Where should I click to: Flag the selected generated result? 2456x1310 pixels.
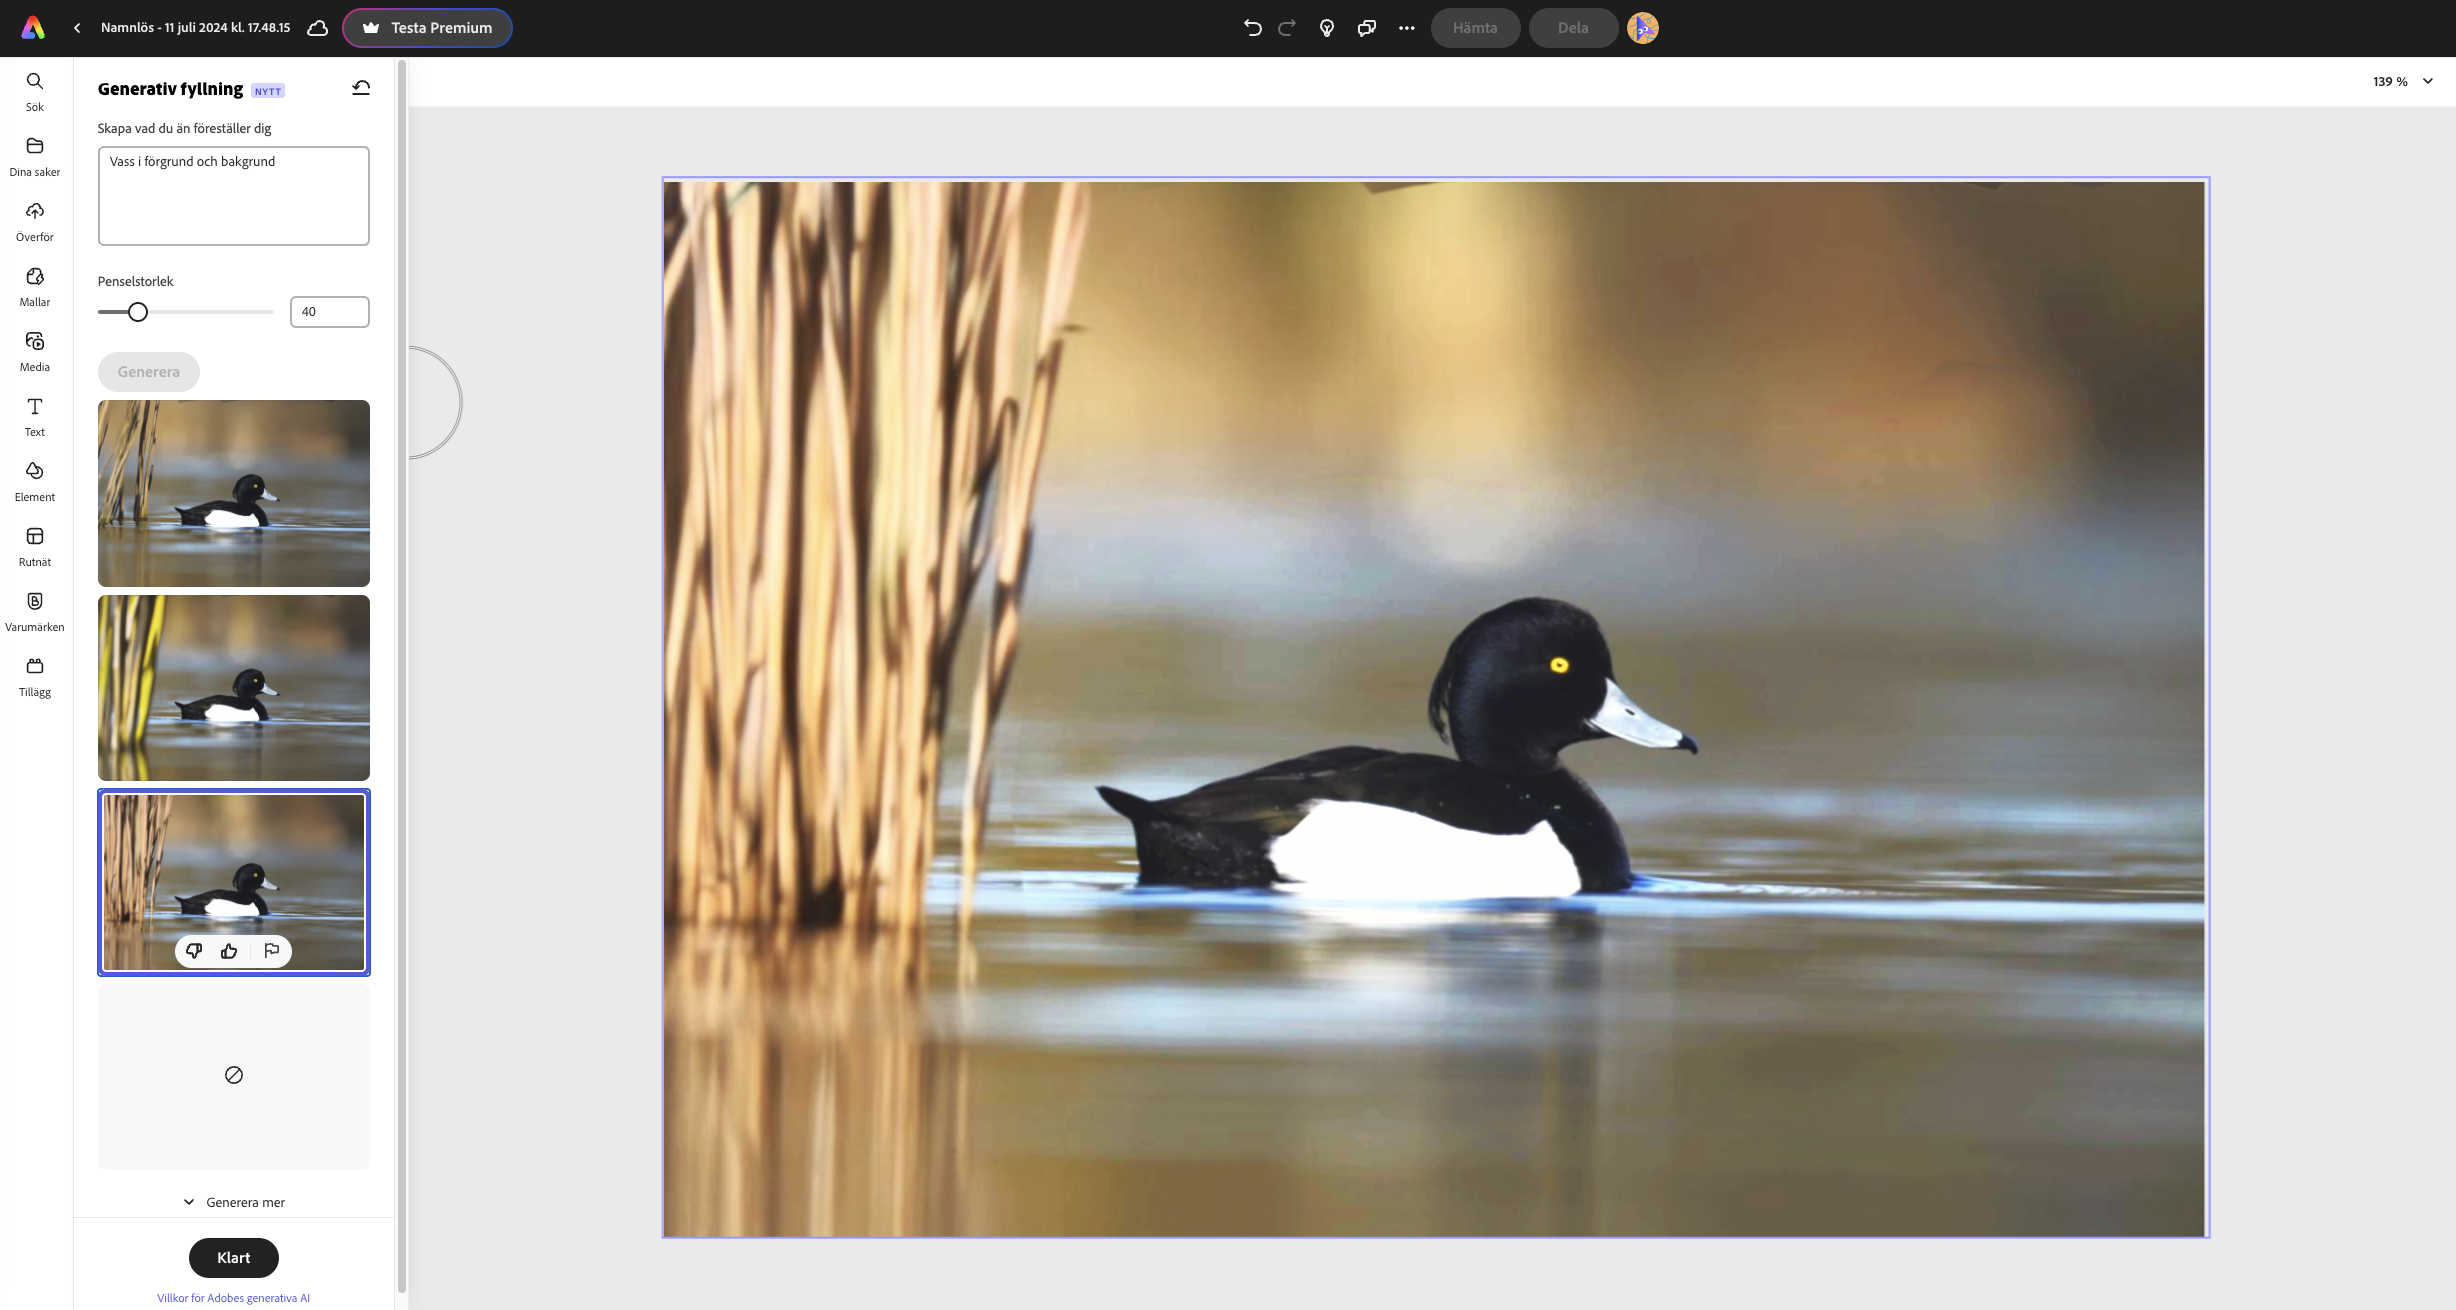pos(271,951)
